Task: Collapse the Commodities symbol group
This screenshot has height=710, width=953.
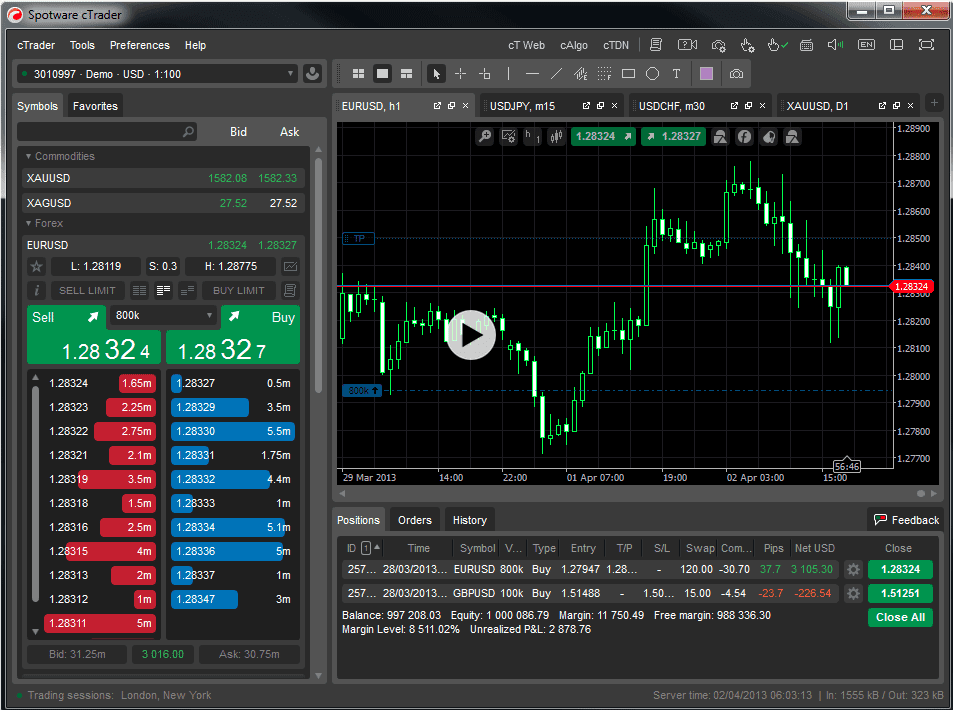Action: [x=28, y=156]
